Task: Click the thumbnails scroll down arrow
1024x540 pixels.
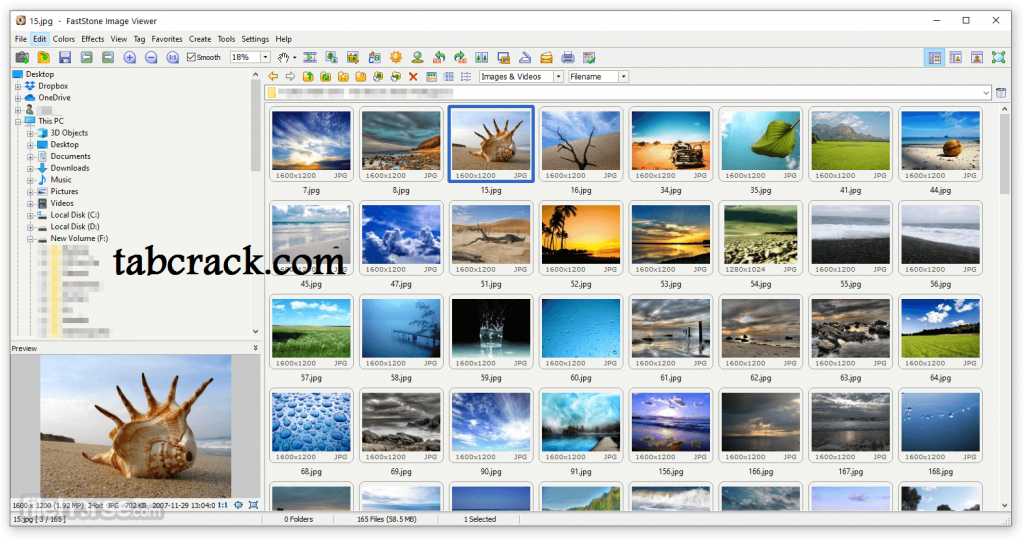Action: pos(1004,506)
